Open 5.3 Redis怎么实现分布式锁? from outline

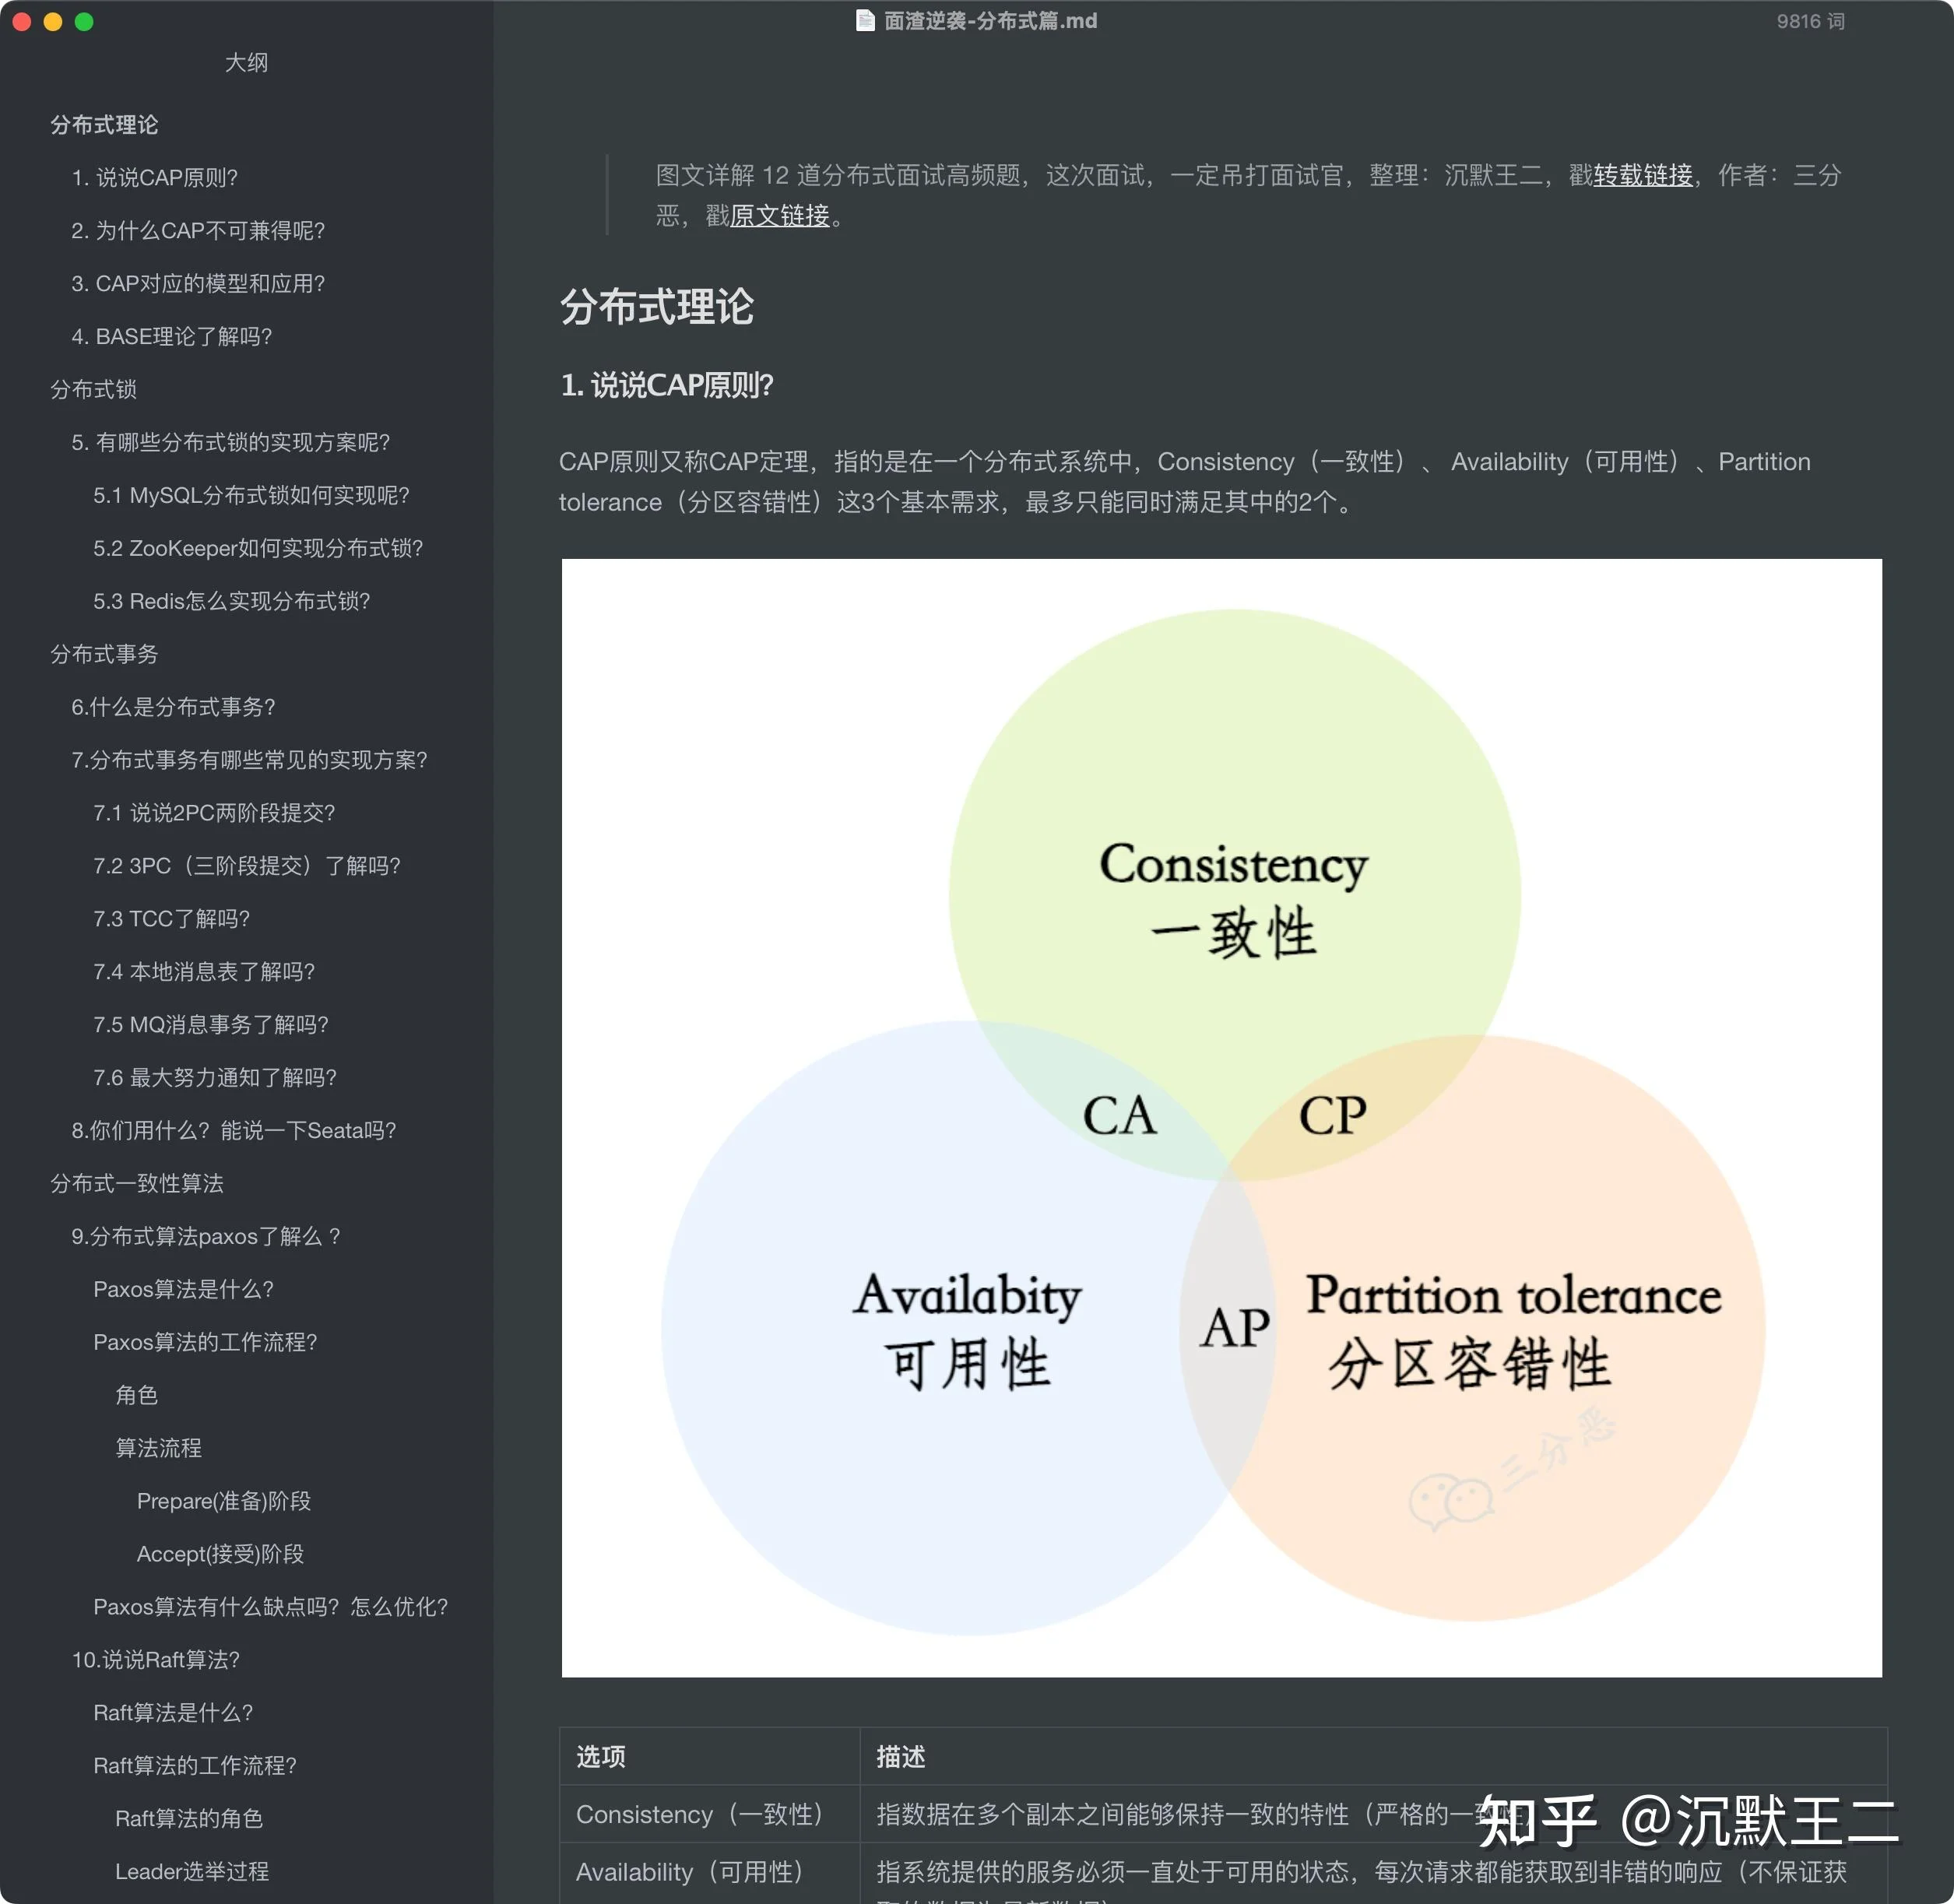pos(231,601)
